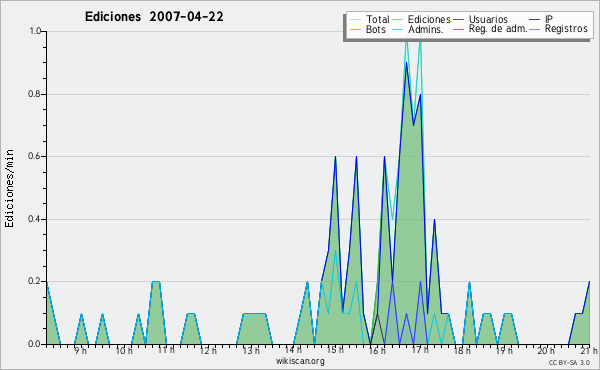The width and height of the screenshot is (600, 370).
Task: Click the 12 h time axis label
Action: point(208,350)
